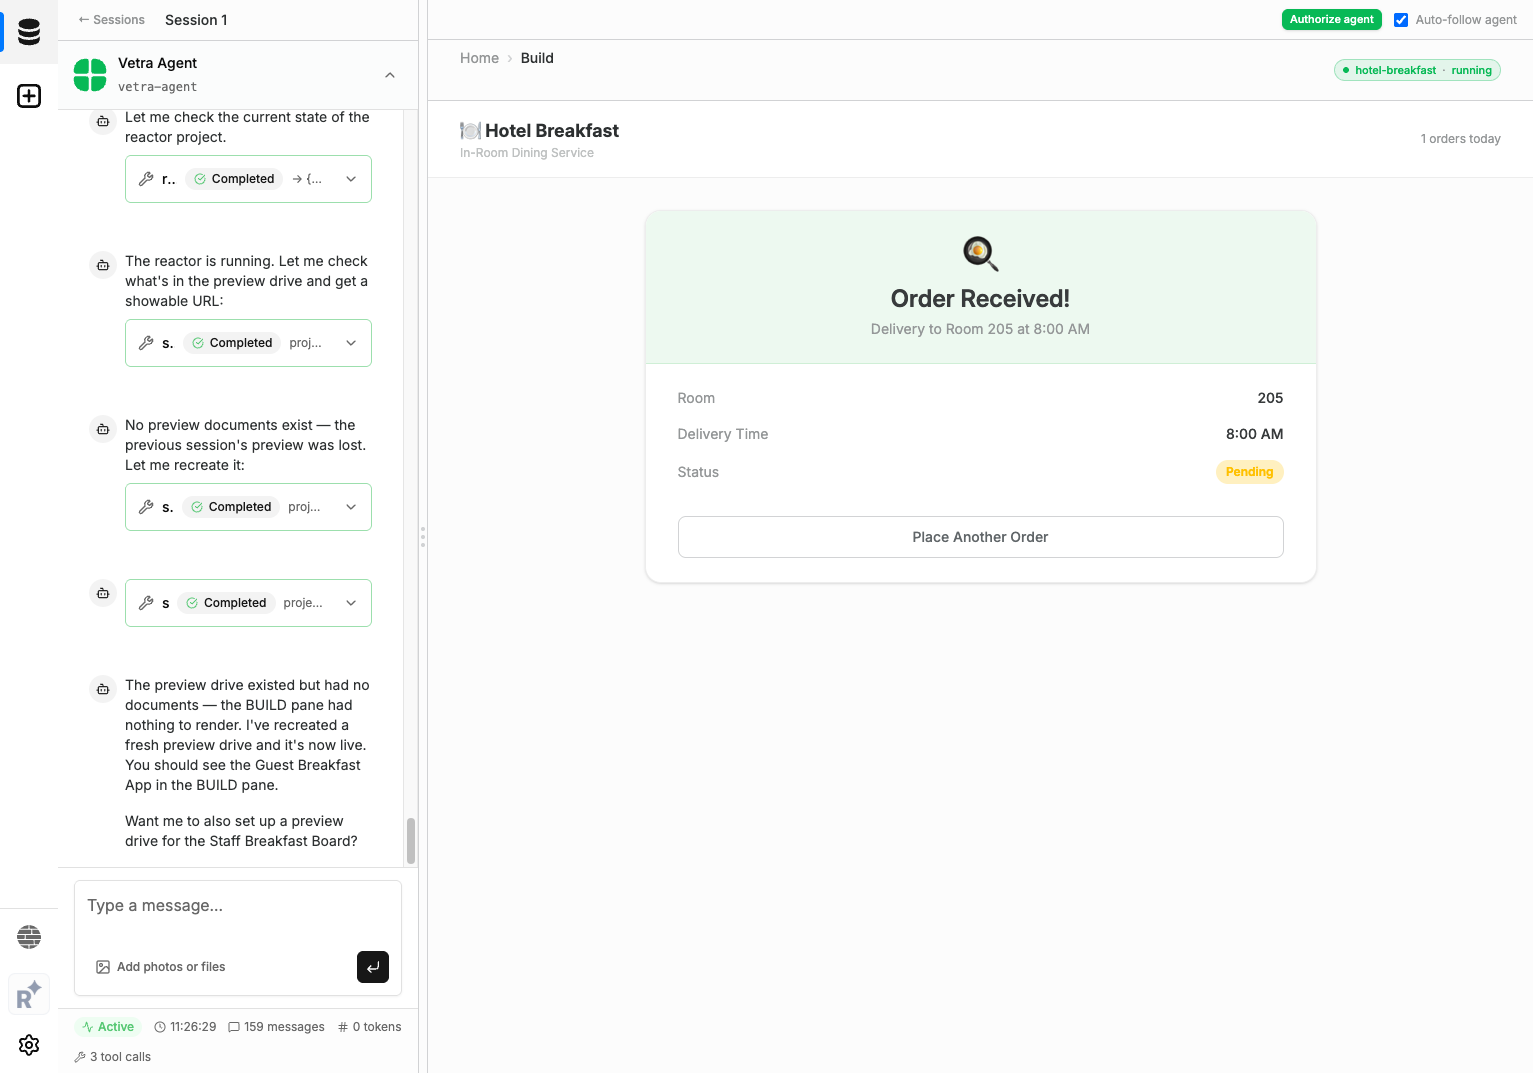Click the bot avatar beside 'No preview documents exist'
1533x1073 pixels.
click(x=103, y=429)
